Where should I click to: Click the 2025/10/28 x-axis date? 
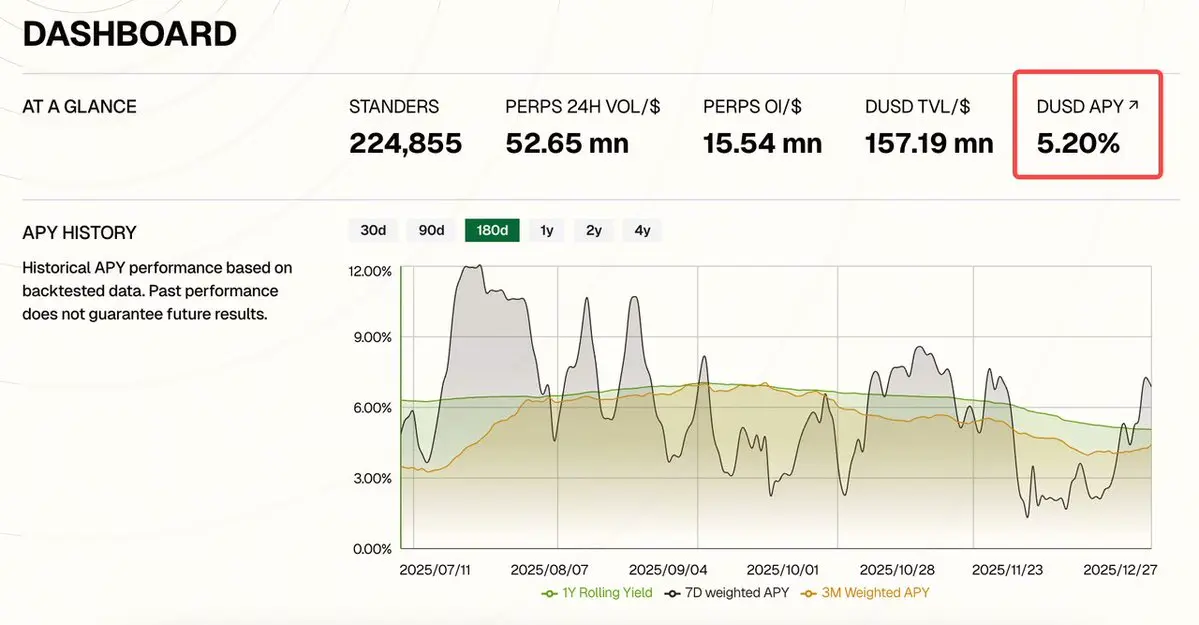tap(897, 571)
